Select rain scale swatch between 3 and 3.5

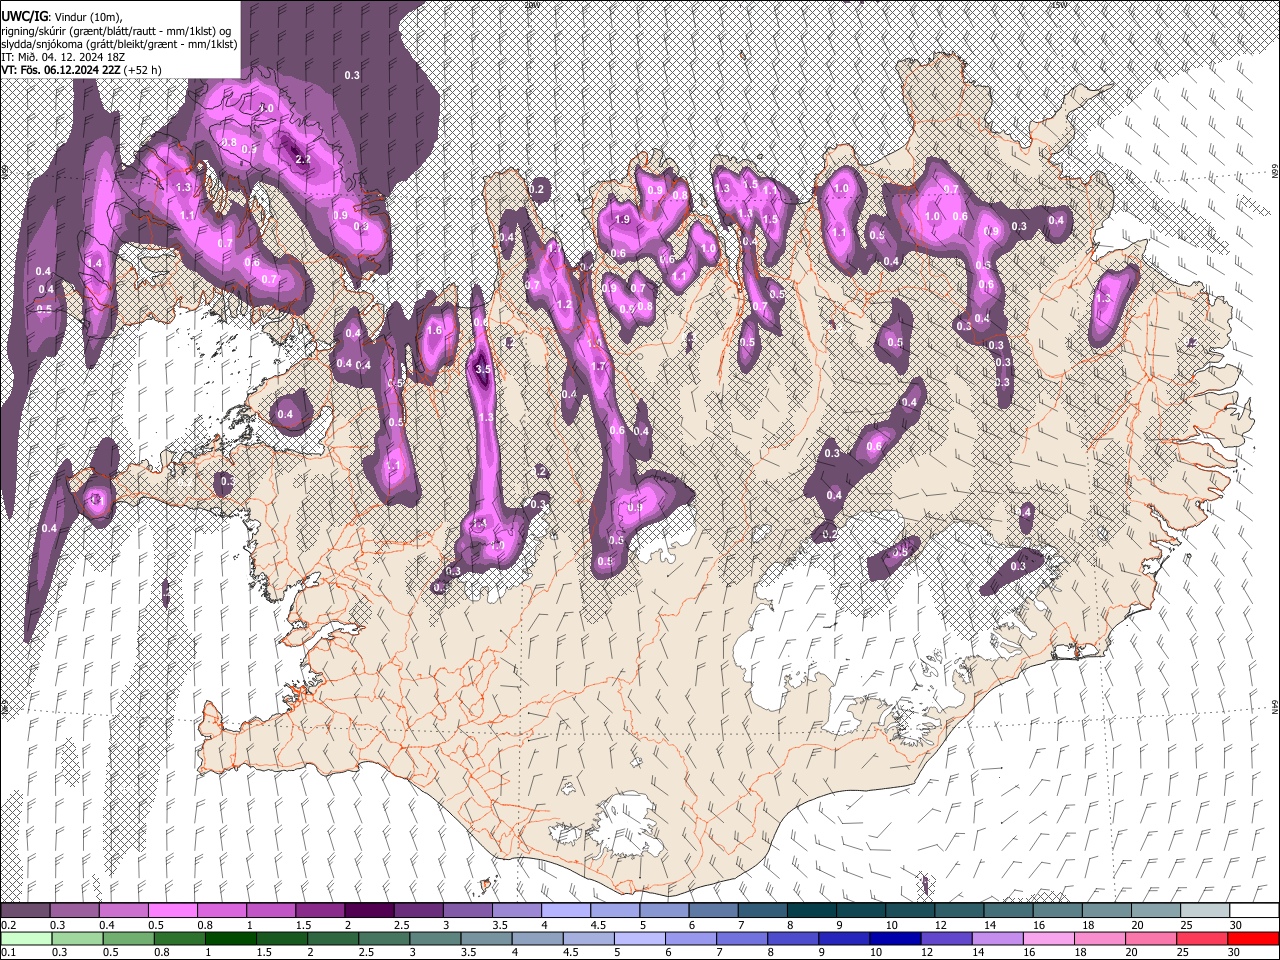point(434,938)
